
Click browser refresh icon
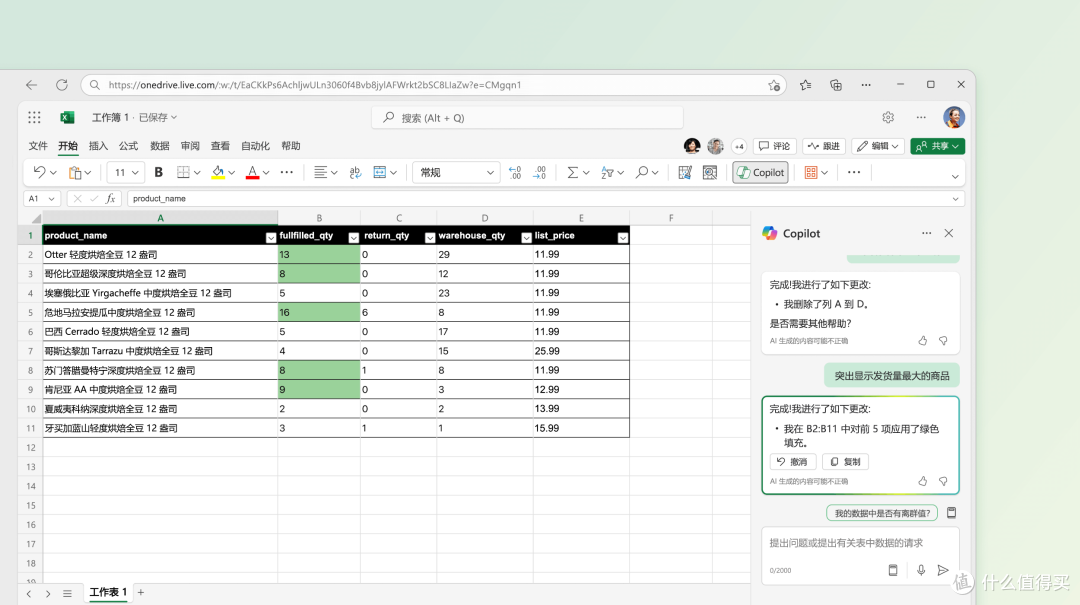pos(62,85)
